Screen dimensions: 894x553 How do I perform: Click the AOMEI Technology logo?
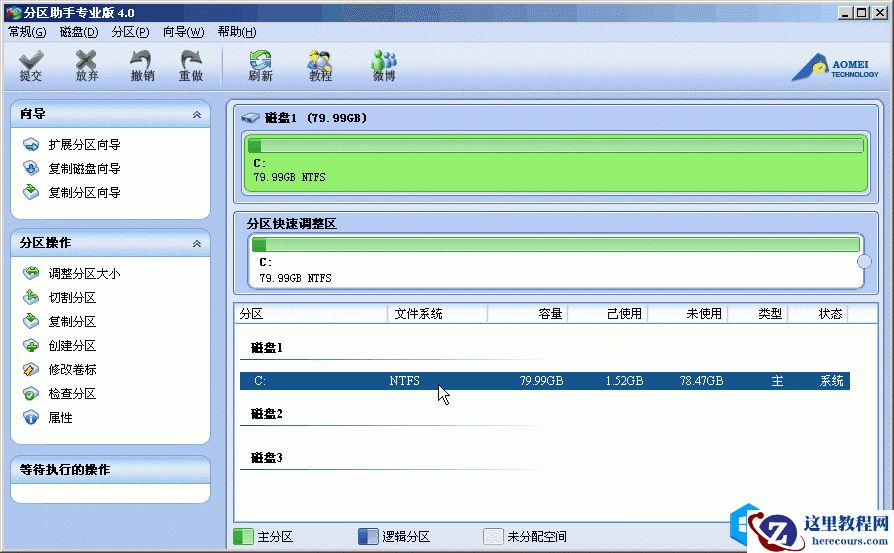[835, 68]
